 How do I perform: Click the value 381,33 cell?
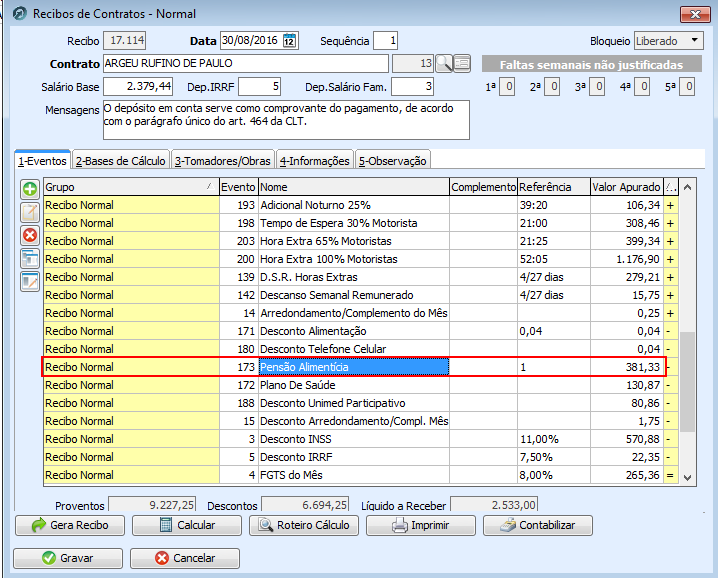point(627,367)
